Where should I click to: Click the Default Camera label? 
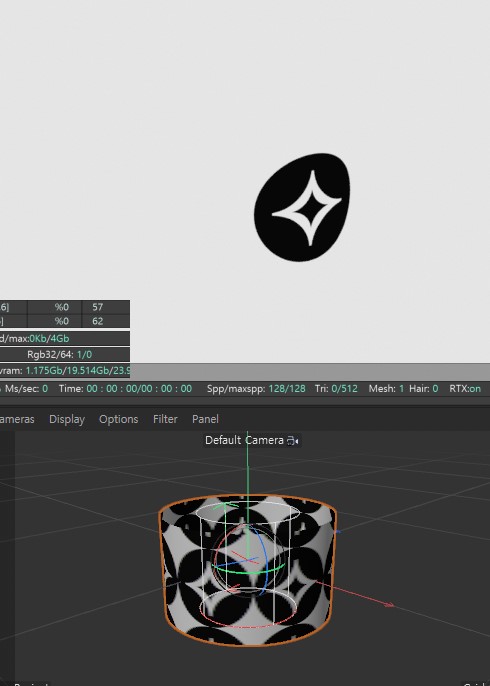(x=244, y=440)
